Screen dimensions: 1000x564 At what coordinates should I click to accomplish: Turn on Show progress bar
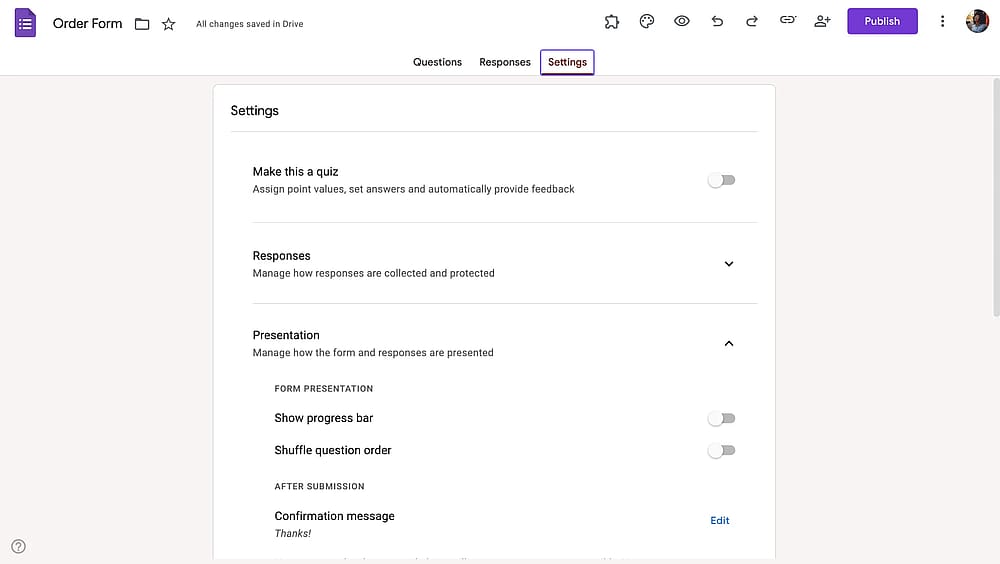[x=721, y=419]
